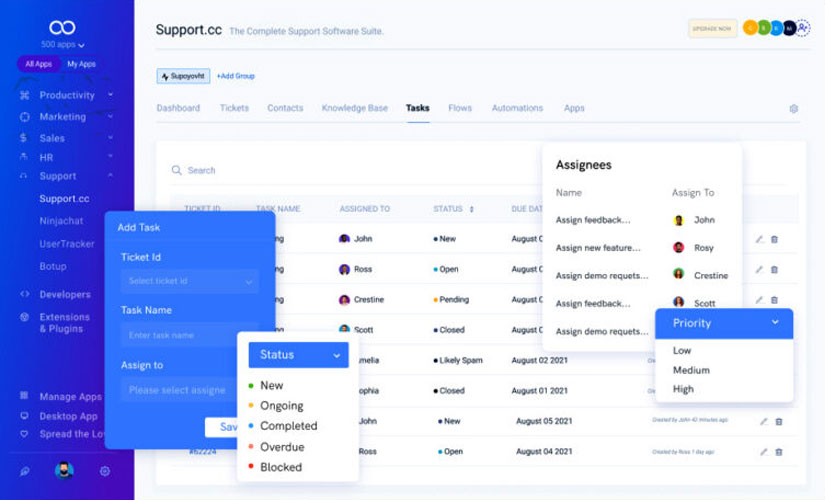Viewport: 825px width, 500px height.
Task: Switch to the Contacts tab
Action: click(285, 108)
